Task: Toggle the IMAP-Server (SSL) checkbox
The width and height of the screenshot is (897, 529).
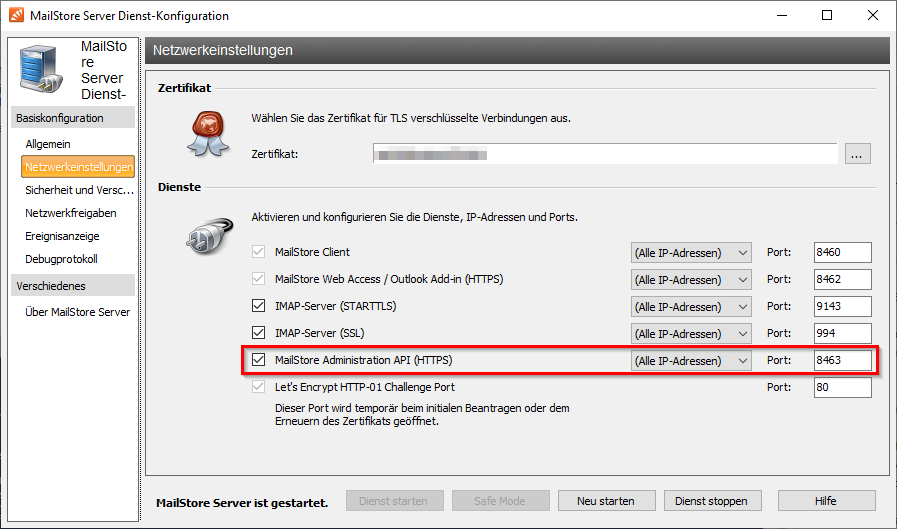Action: click(259, 333)
